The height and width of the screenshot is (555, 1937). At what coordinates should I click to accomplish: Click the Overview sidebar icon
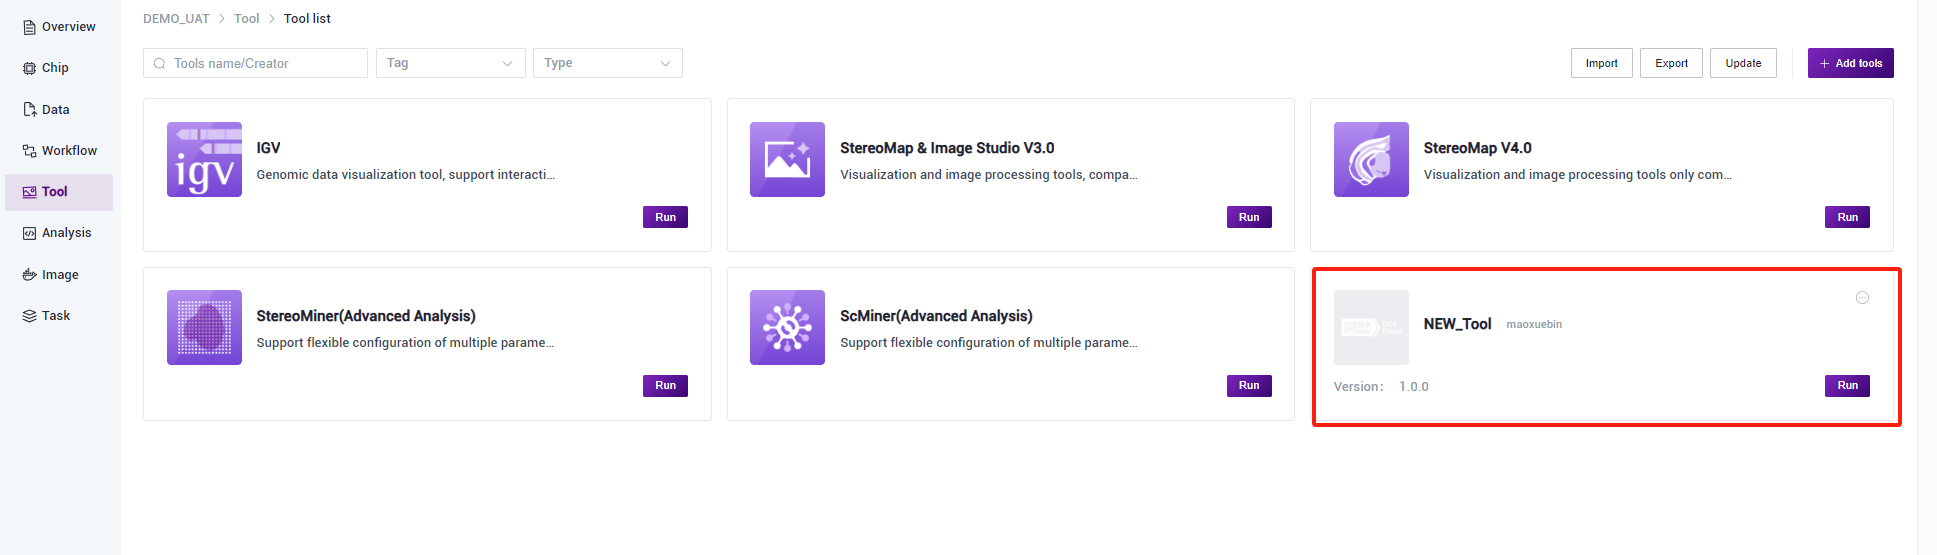[29, 27]
